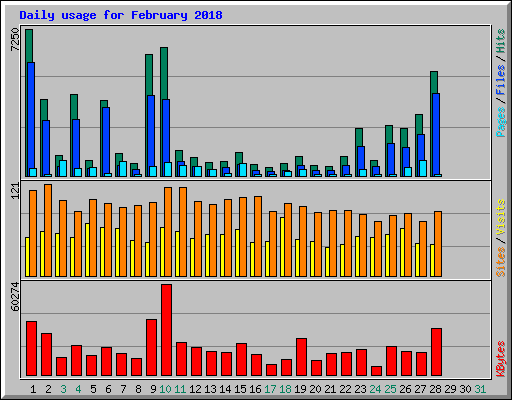
Task: Click the 7250 hits axis label
Action: click(x=15, y=40)
